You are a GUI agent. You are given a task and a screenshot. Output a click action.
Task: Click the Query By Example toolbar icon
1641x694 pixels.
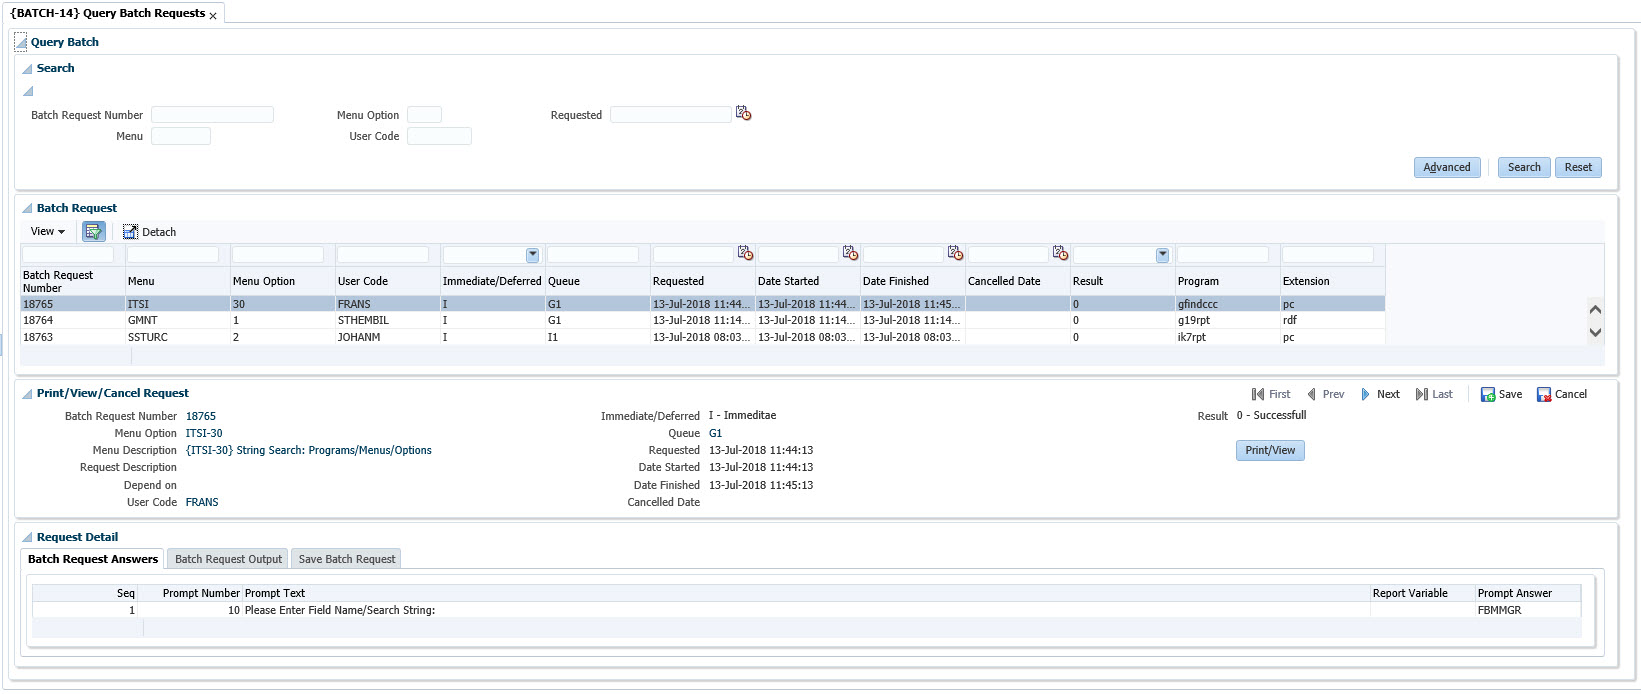point(93,232)
